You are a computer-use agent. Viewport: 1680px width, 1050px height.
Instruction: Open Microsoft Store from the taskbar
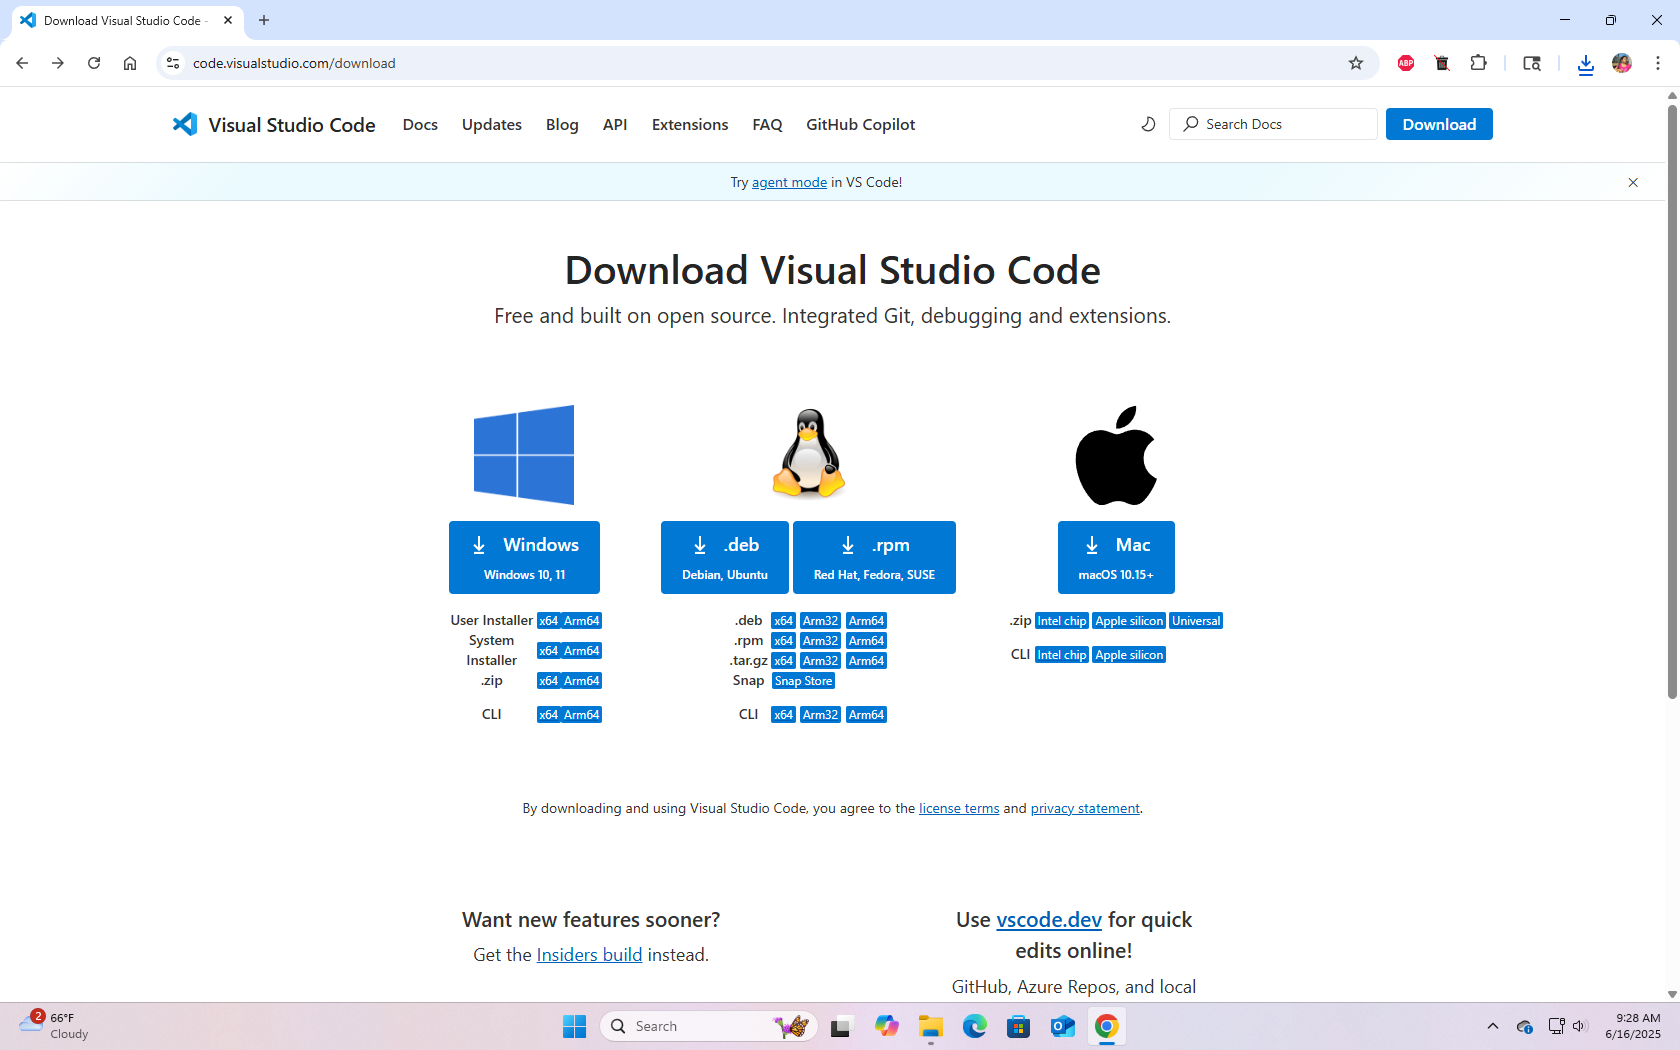[1019, 1026]
